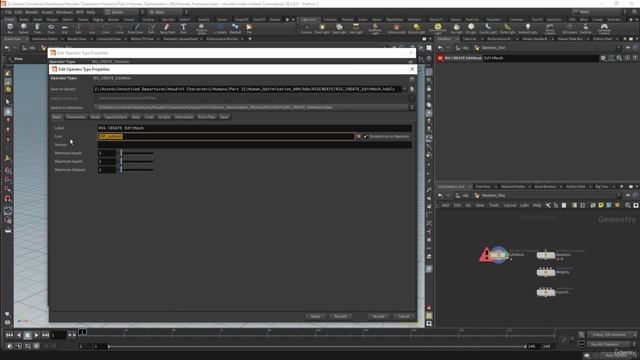Screen dimensions: 640x360
Task: Select the File shelf tool
Action: coord(249,29)
